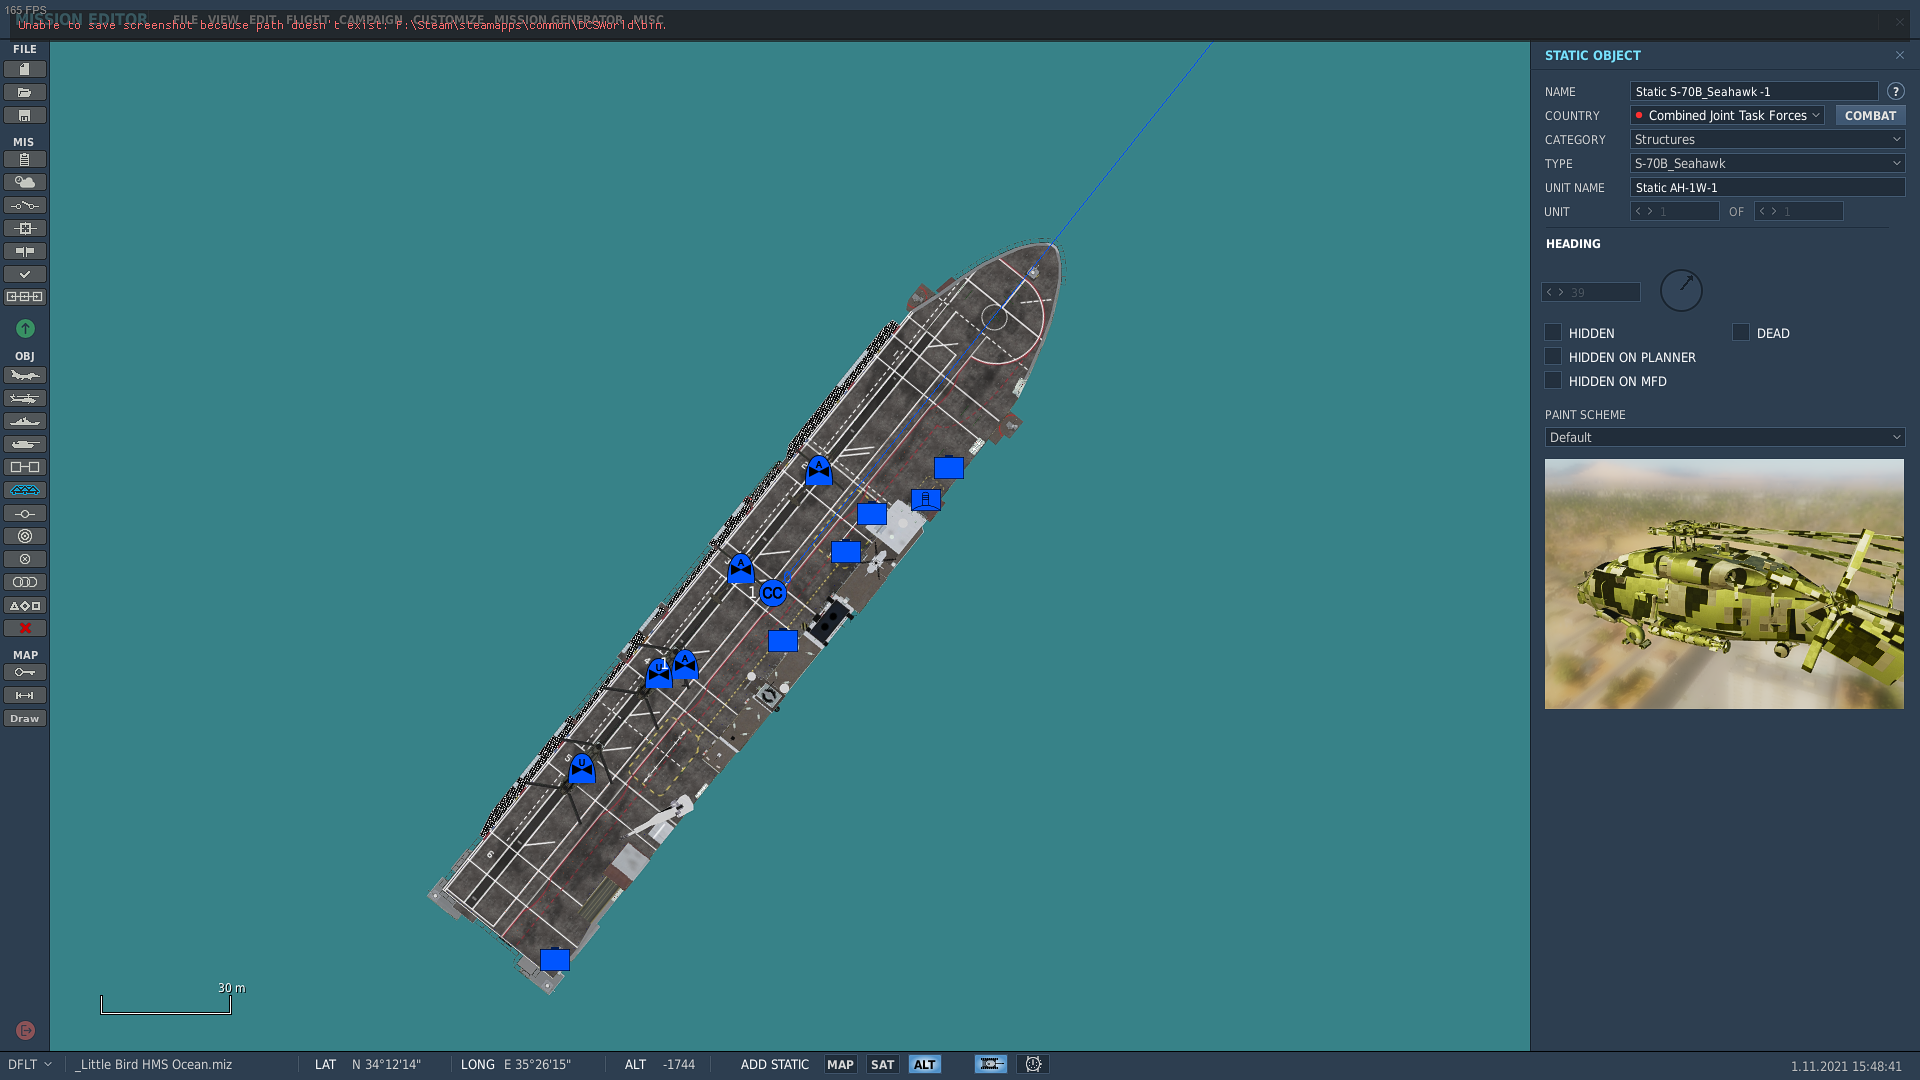The width and height of the screenshot is (1920, 1080).
Task: Open the triggers tool icon
Action: click(25, 205)
